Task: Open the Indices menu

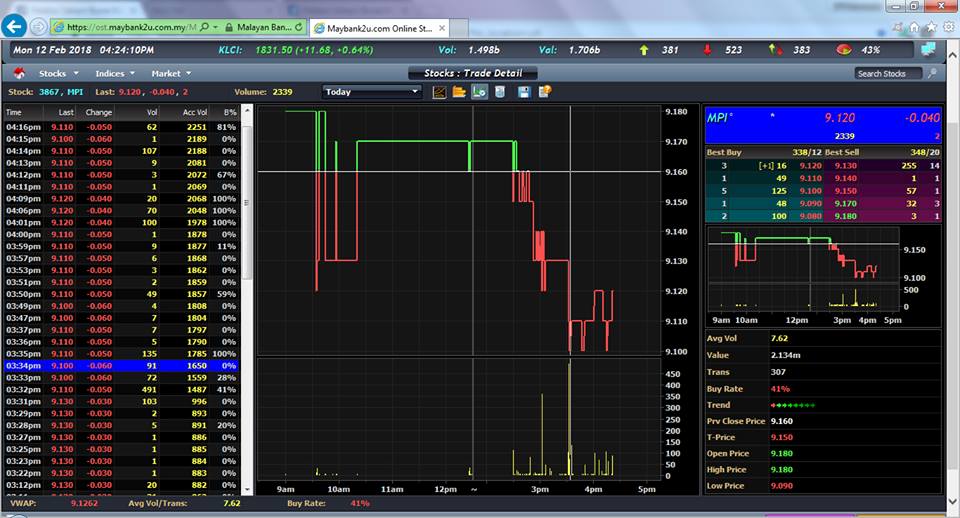Action: click(x=114, y=73)
